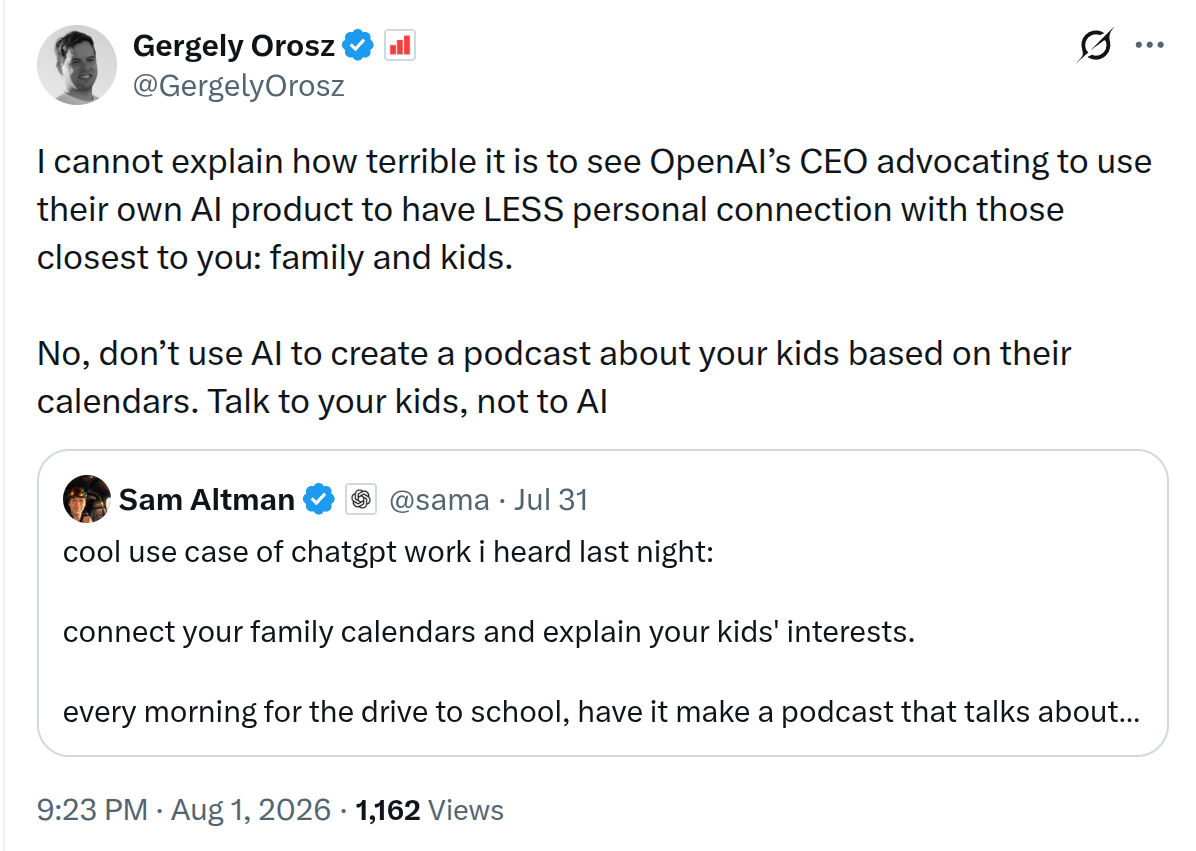The height and width of the screenshot is (851, 1196).
Task: Click Sam Altman's blue verified checkmark
Action: 319,499
